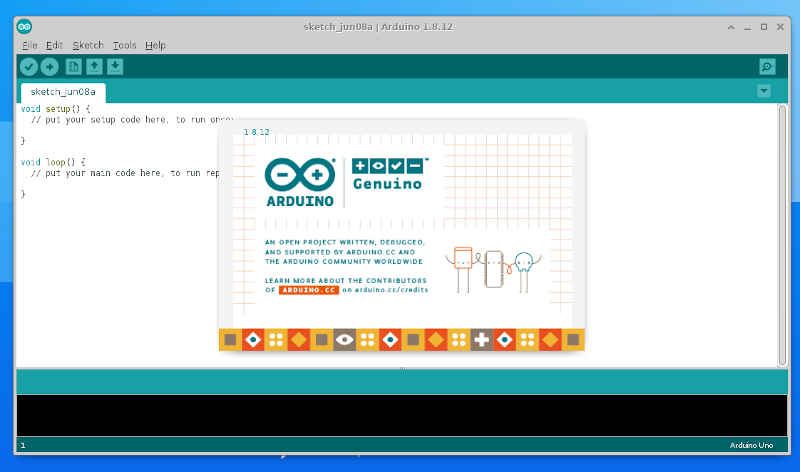Open the File menu
Image resolution: width=800 pixels, height=472 pixels.
tap(30, 45)
